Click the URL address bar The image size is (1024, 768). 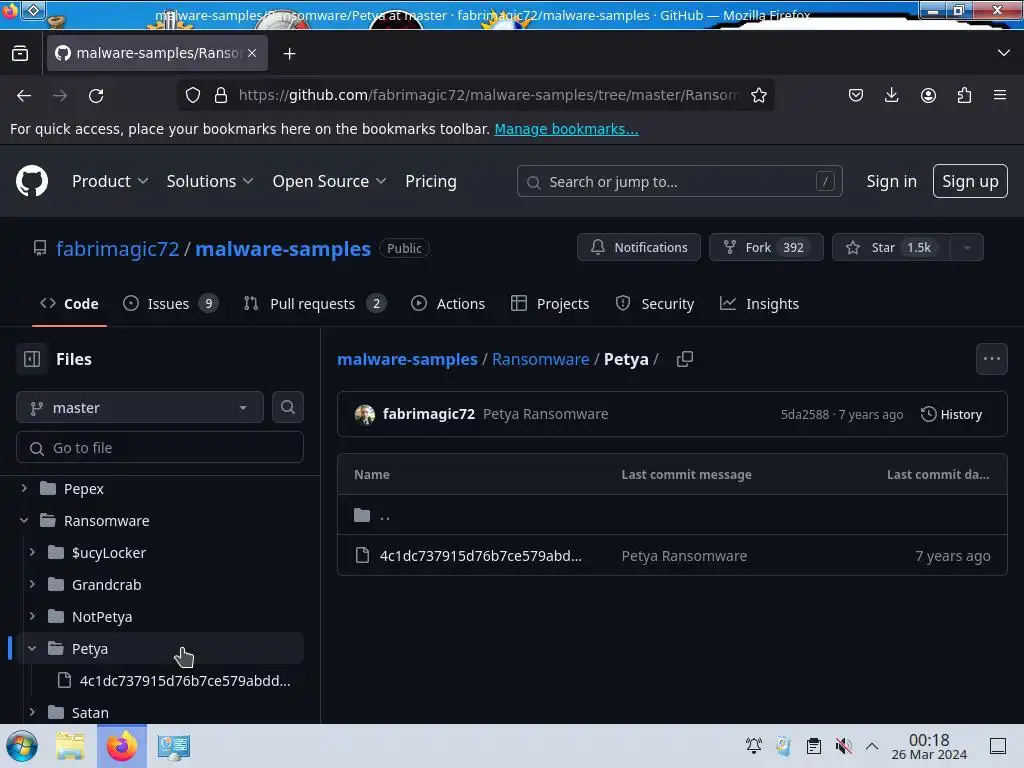487,95
